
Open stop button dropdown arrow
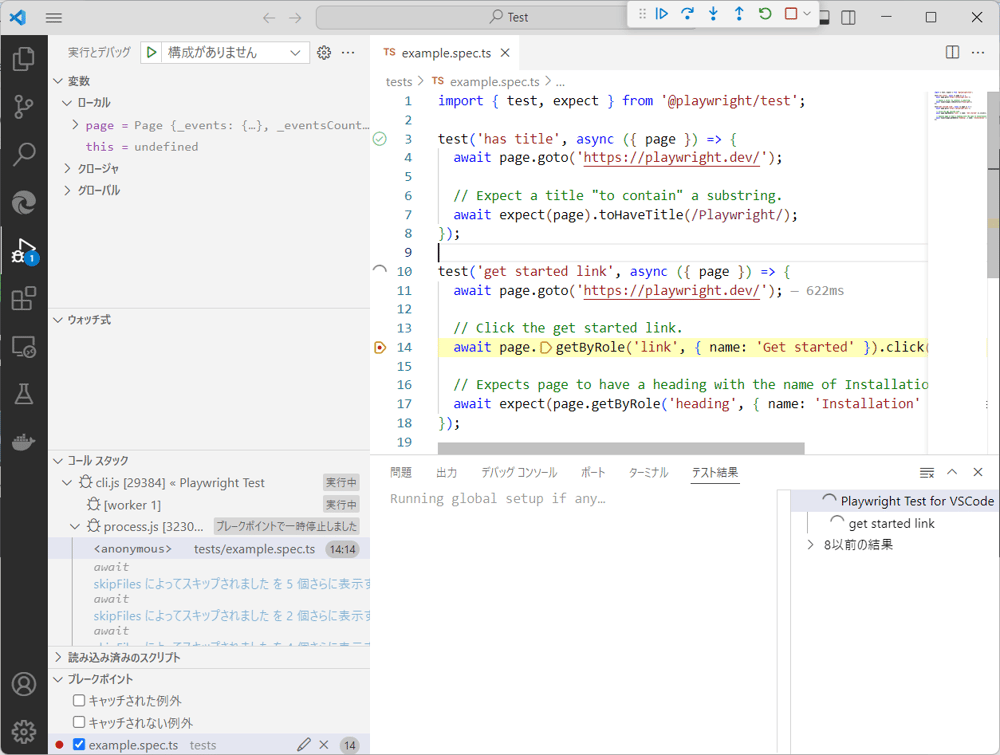click(807, 14)
